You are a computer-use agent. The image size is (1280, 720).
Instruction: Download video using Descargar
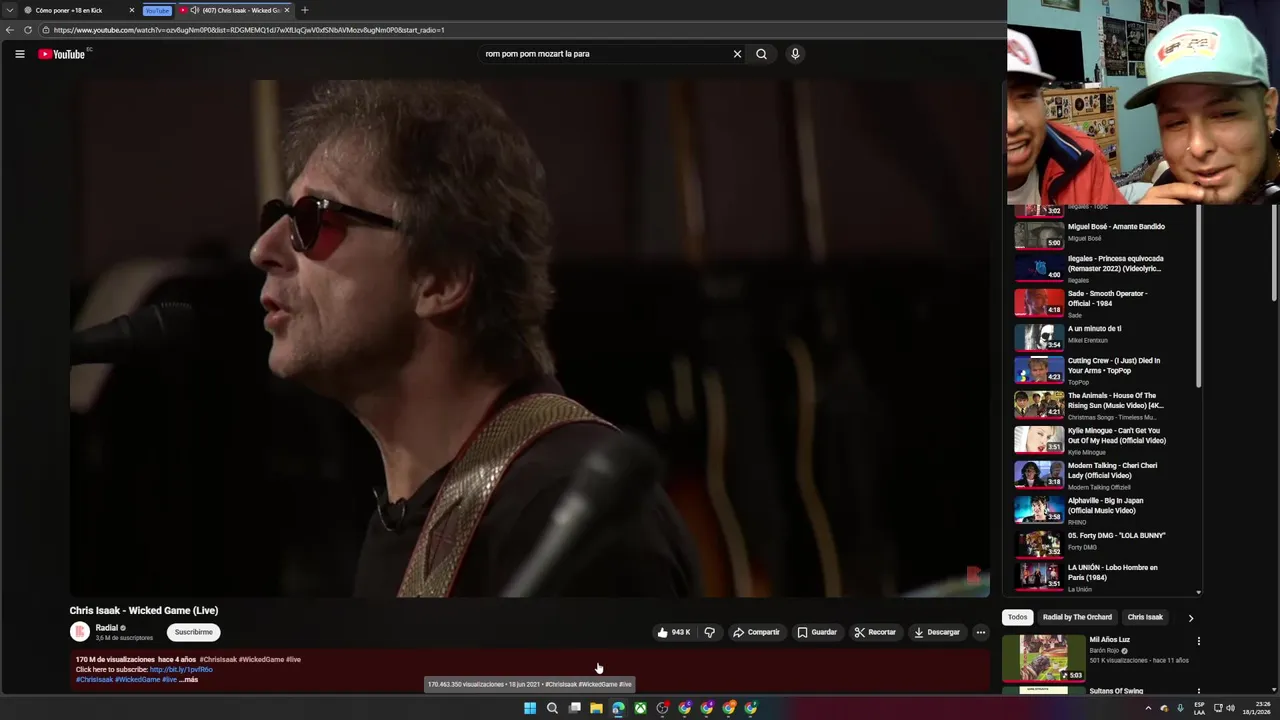(936, 632)
